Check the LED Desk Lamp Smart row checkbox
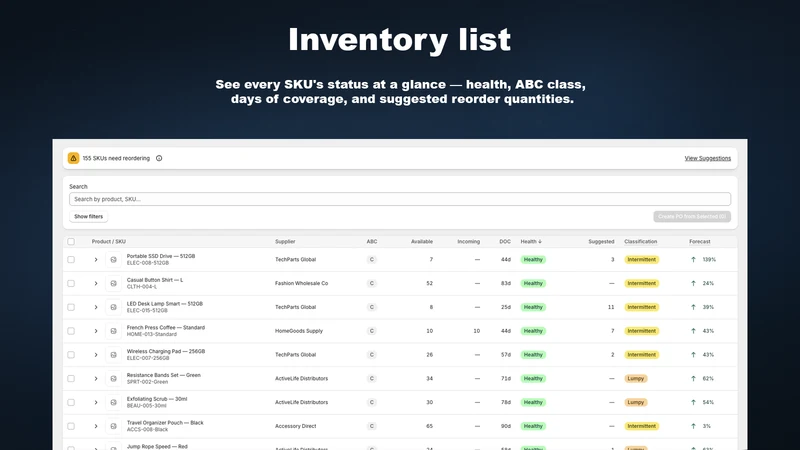The image size is (800, 450). pyautogui.click(x=71, y=307)
